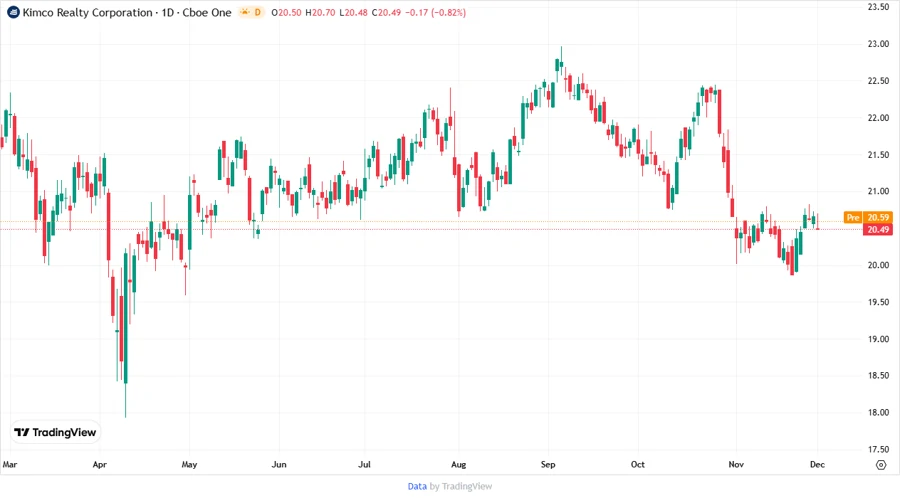Click the September peak candlestick near 23.00
The height and width of the screenshot is (498, 900).
(x=561, y=61)
